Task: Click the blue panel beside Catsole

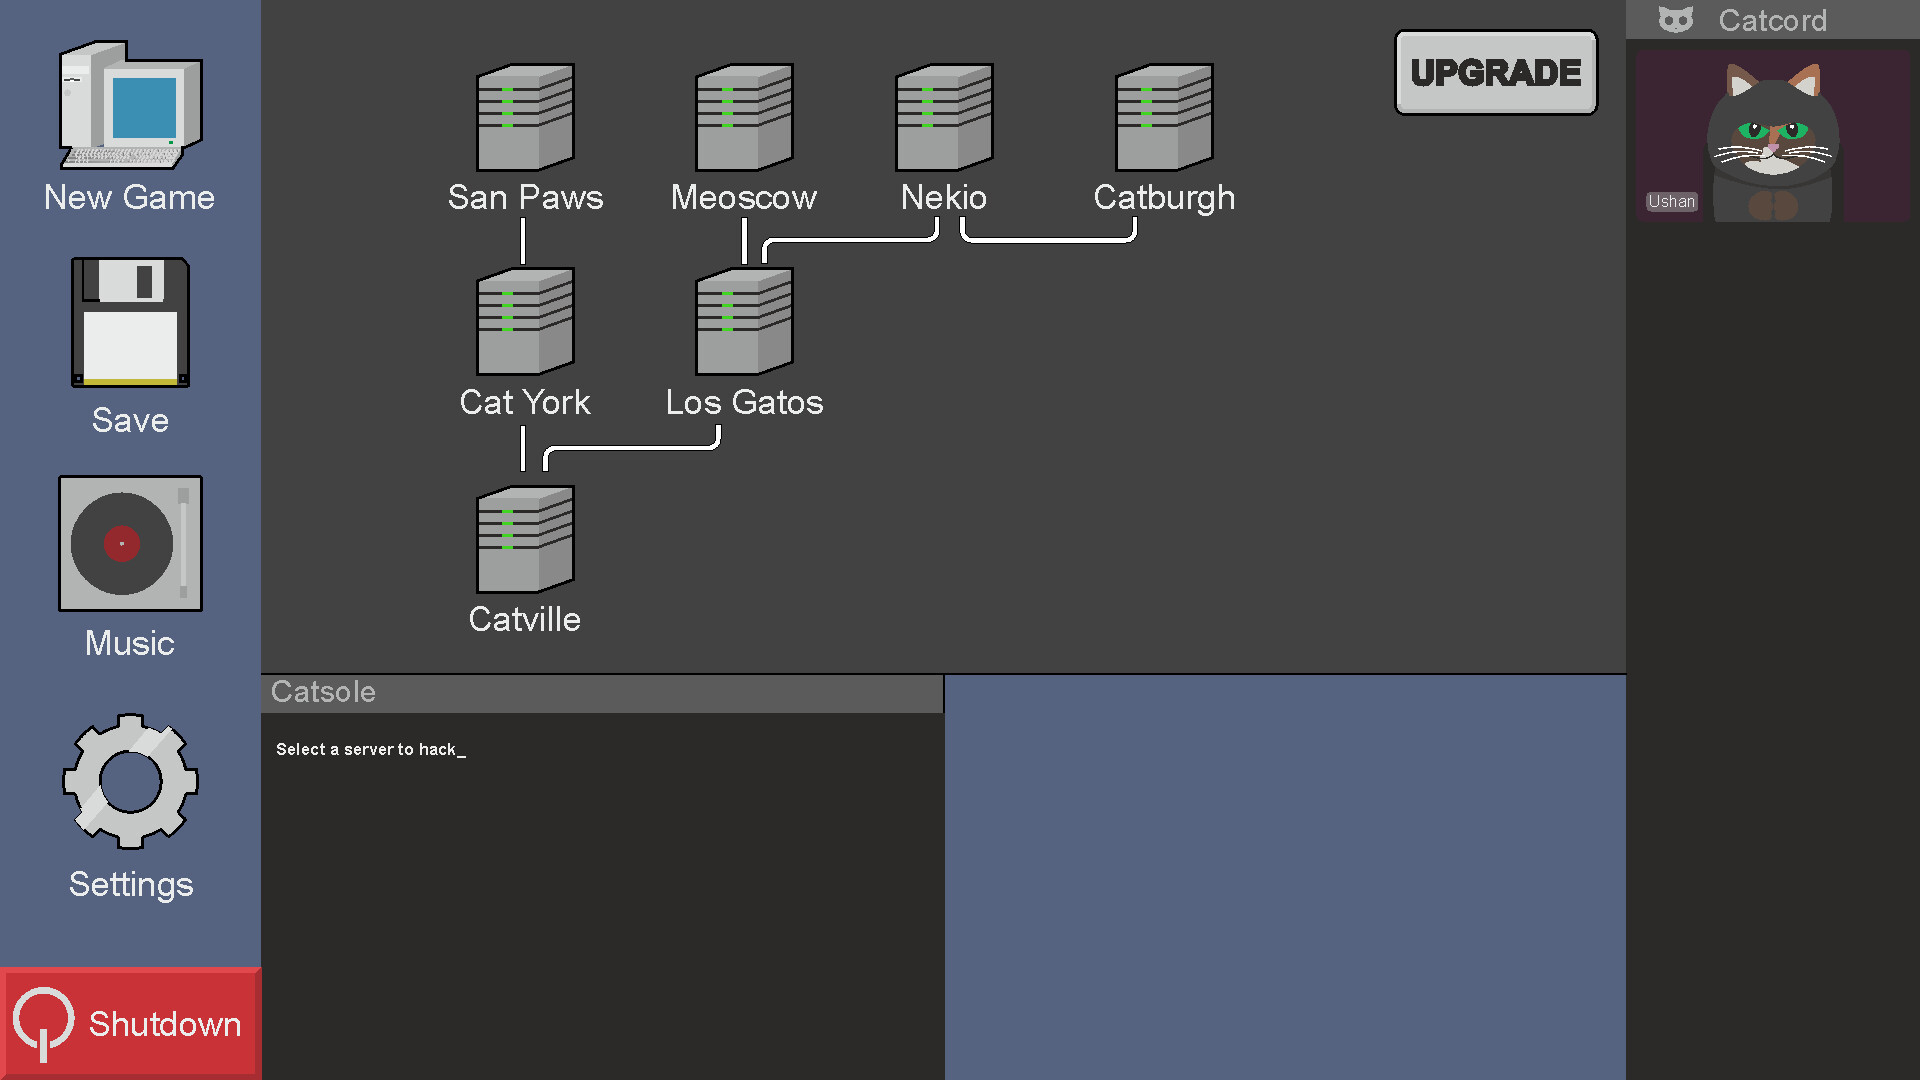Action: 1284,877
